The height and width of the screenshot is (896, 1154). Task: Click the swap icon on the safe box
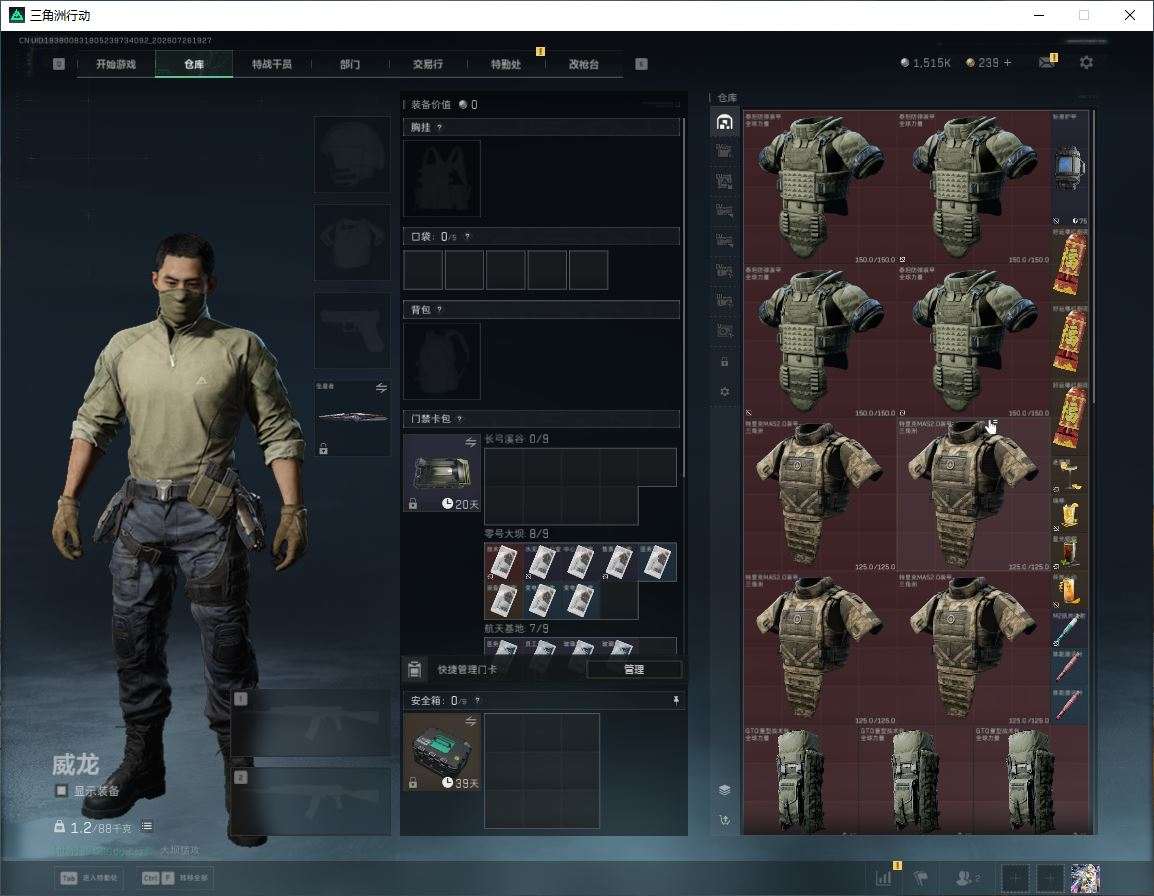(x=470, y=722)
